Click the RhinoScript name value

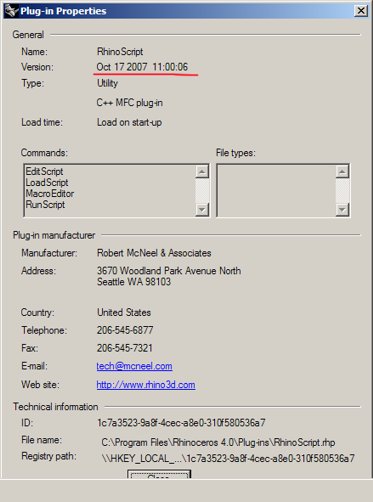[120, 52]
